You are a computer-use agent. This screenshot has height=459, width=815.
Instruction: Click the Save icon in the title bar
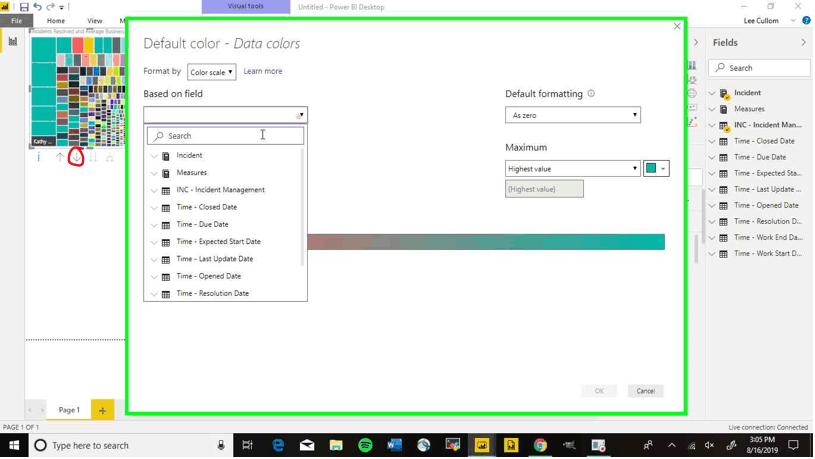click(x=24, y=7)
